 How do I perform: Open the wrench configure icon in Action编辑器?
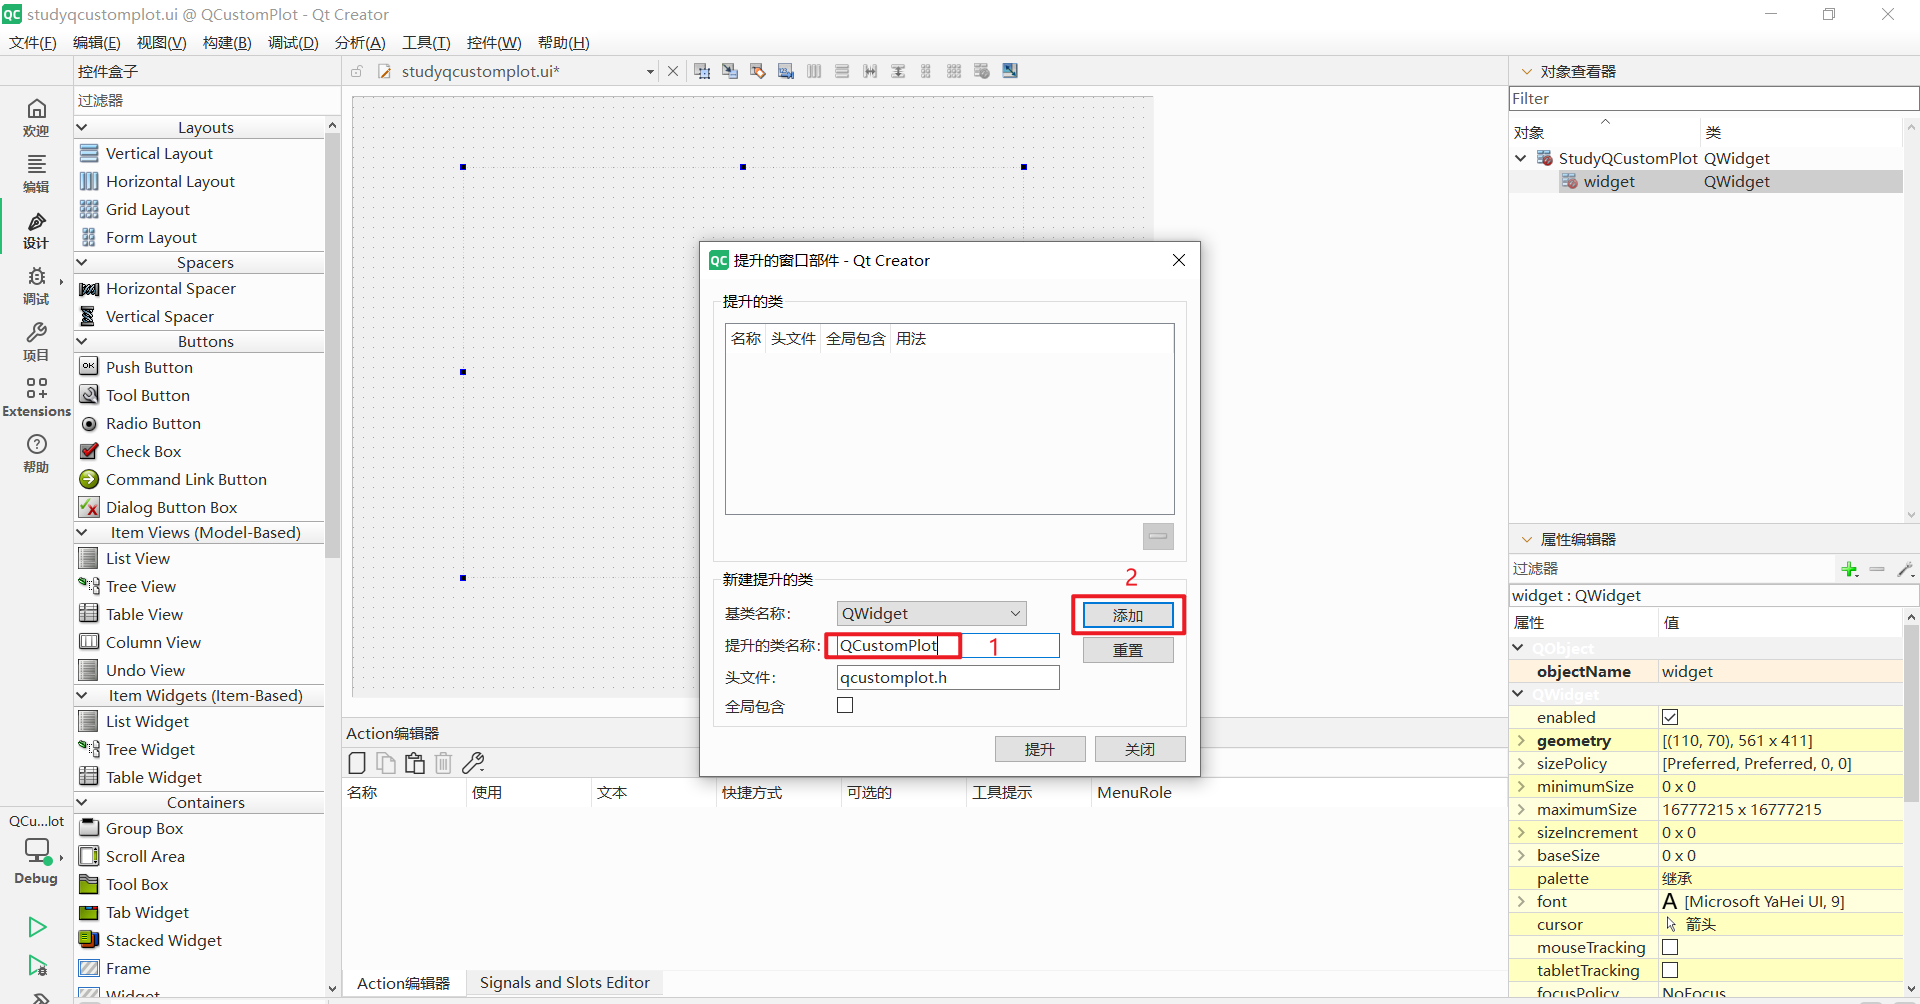click(473, 763)
